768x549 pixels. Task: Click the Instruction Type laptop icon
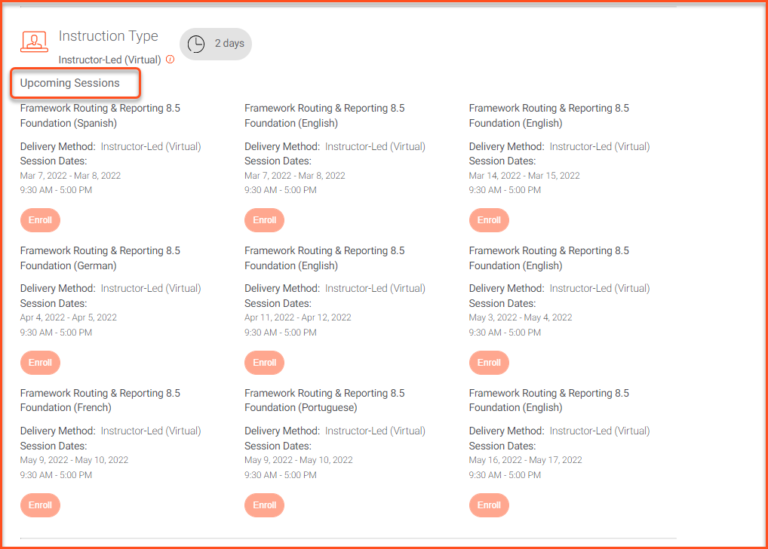coord(34,43)
